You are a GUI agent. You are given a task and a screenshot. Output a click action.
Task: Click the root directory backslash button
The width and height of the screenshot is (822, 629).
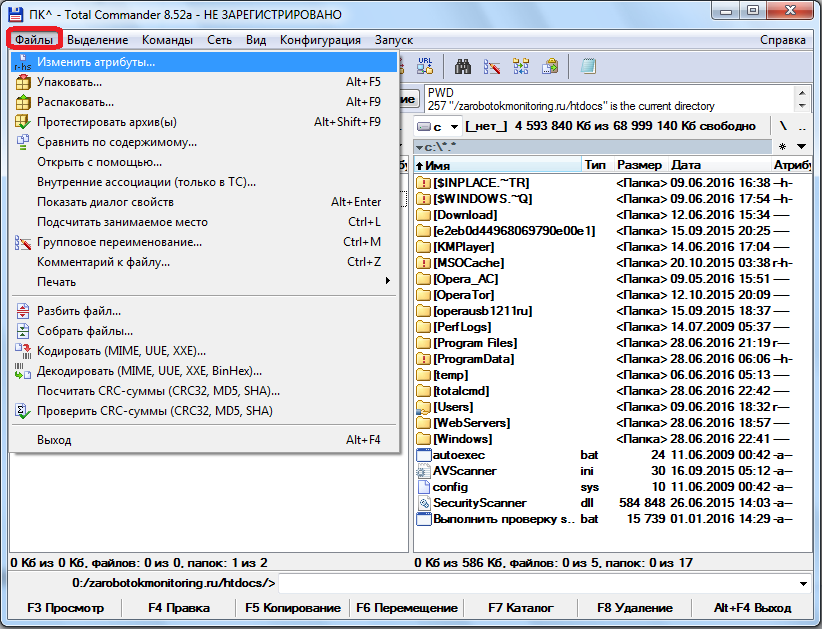(783, 127)
